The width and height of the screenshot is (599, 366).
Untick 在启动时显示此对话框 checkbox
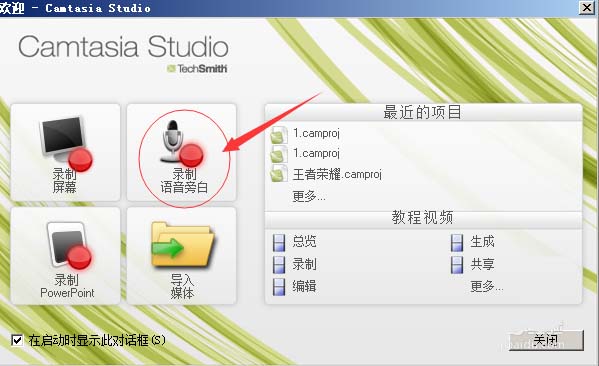pyautogui.click(x=17, y=340)
